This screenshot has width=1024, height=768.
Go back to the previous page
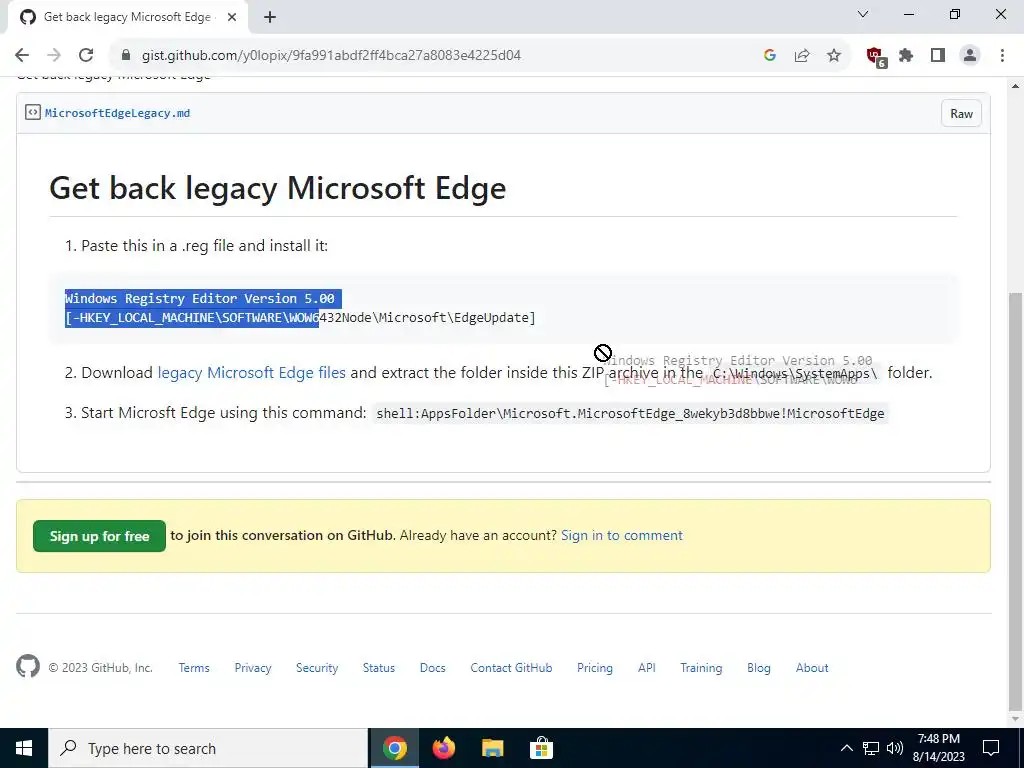point(22,56)
